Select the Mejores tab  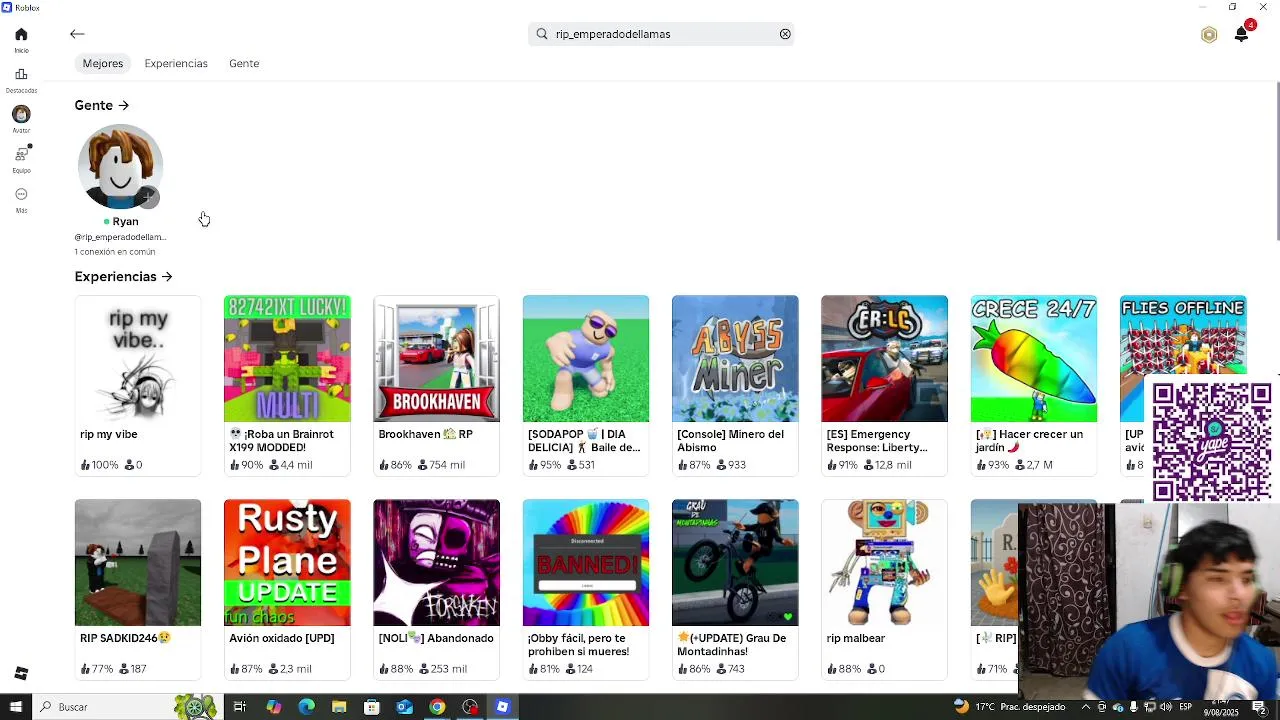pos(103,63)
